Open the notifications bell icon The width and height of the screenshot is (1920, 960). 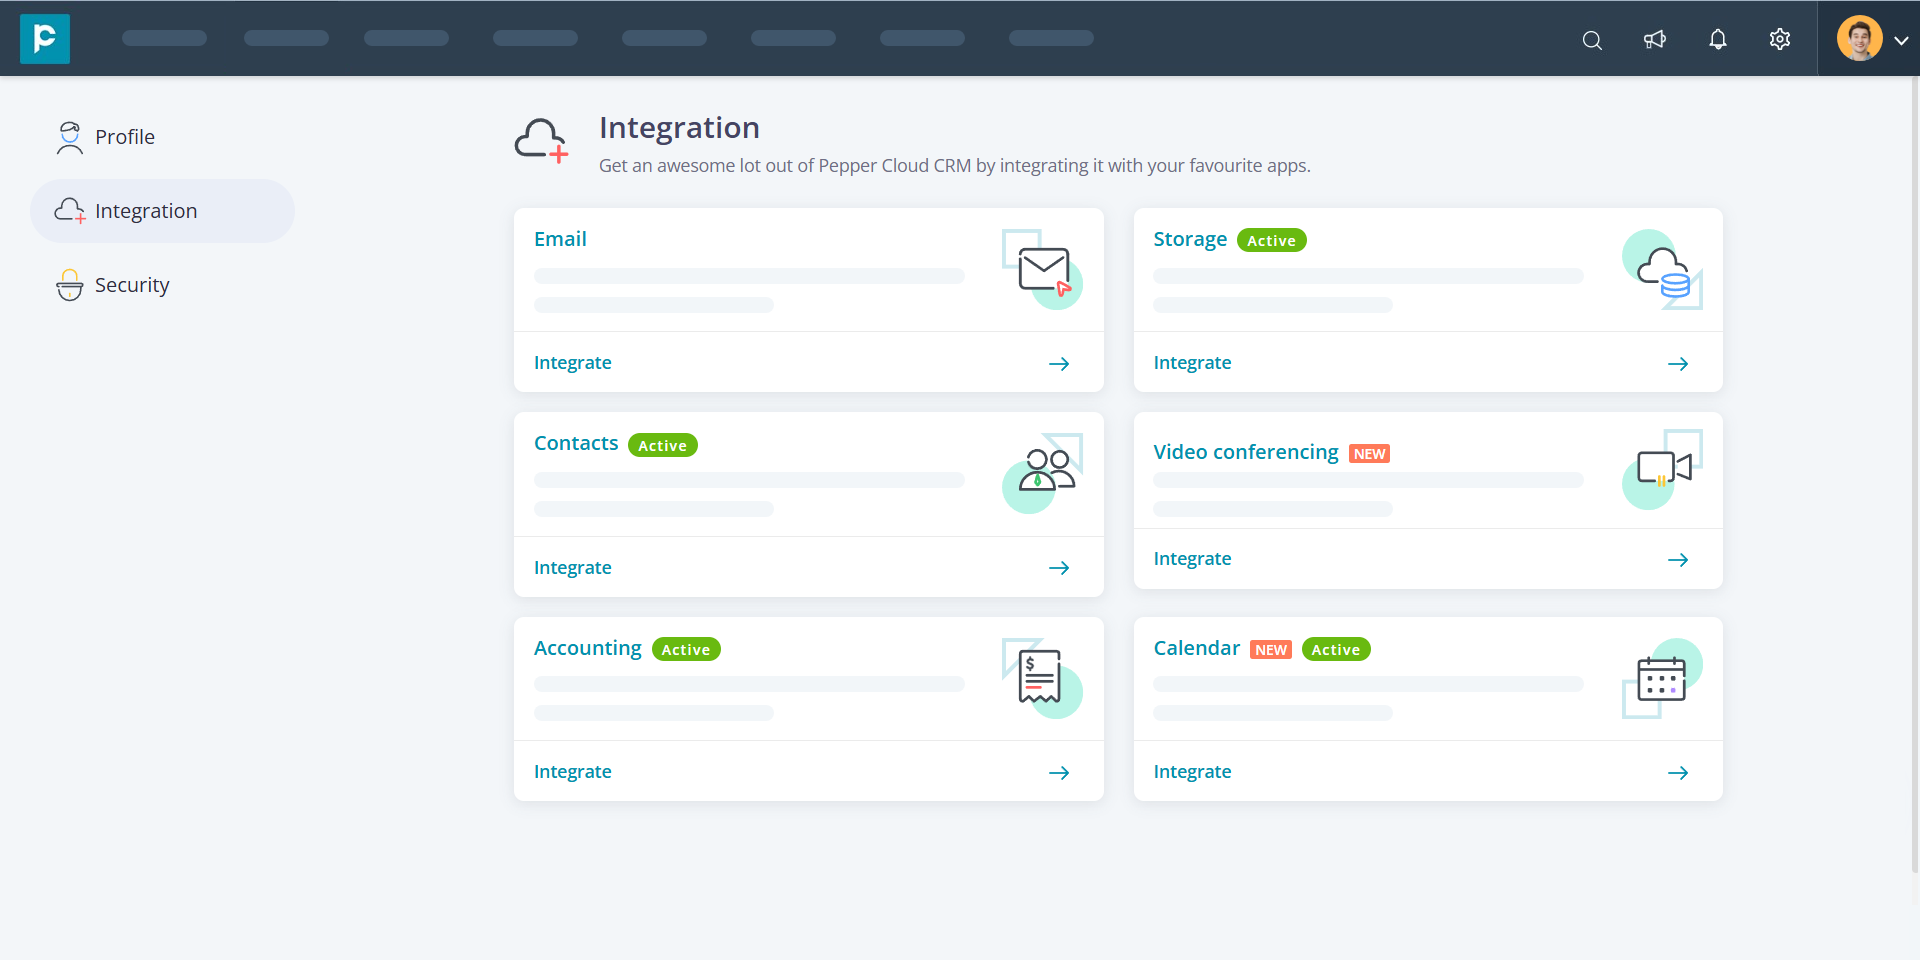pyautogui.click(x=1718, y=39)
